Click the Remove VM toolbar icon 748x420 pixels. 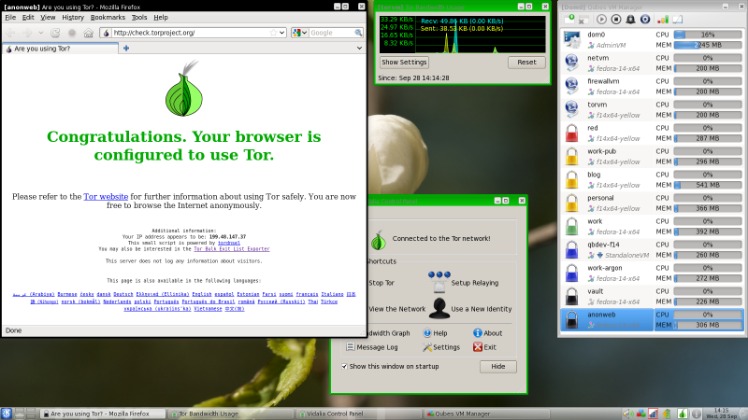pos(583,20)
